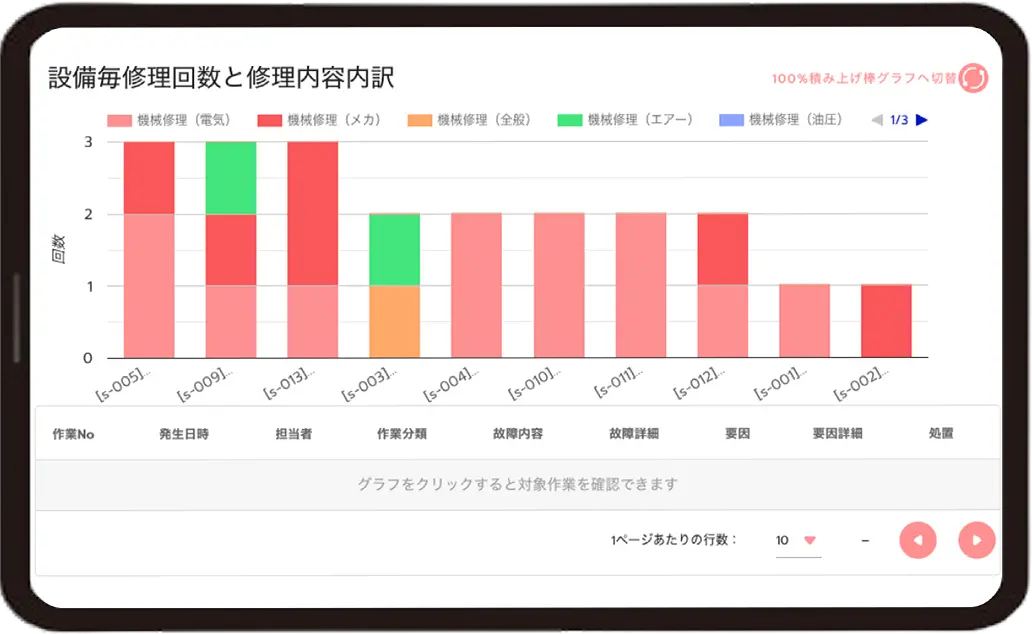1032x634 pixels.
Task: Sort by 作業No column header
Action: coord(73,434)
